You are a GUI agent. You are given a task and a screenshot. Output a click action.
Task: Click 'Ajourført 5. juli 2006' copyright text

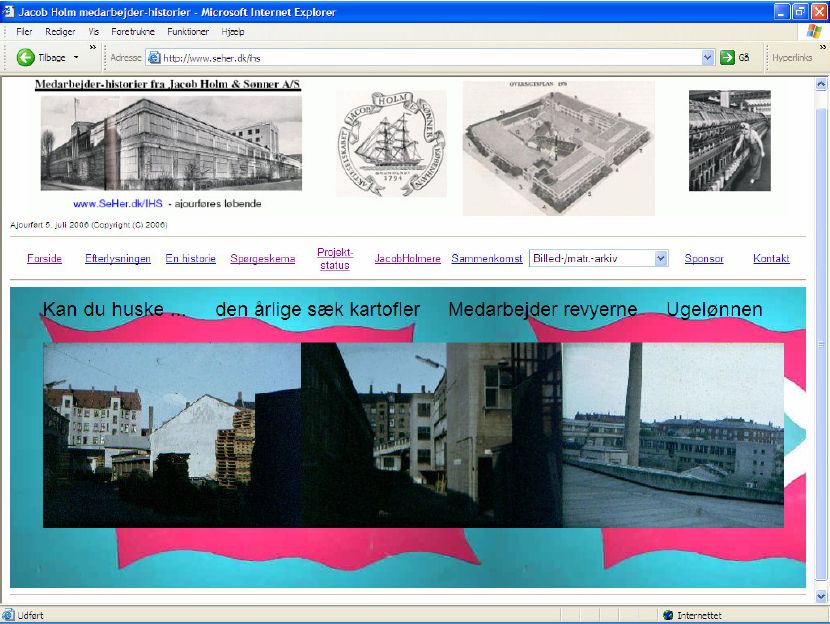point(89,225)
